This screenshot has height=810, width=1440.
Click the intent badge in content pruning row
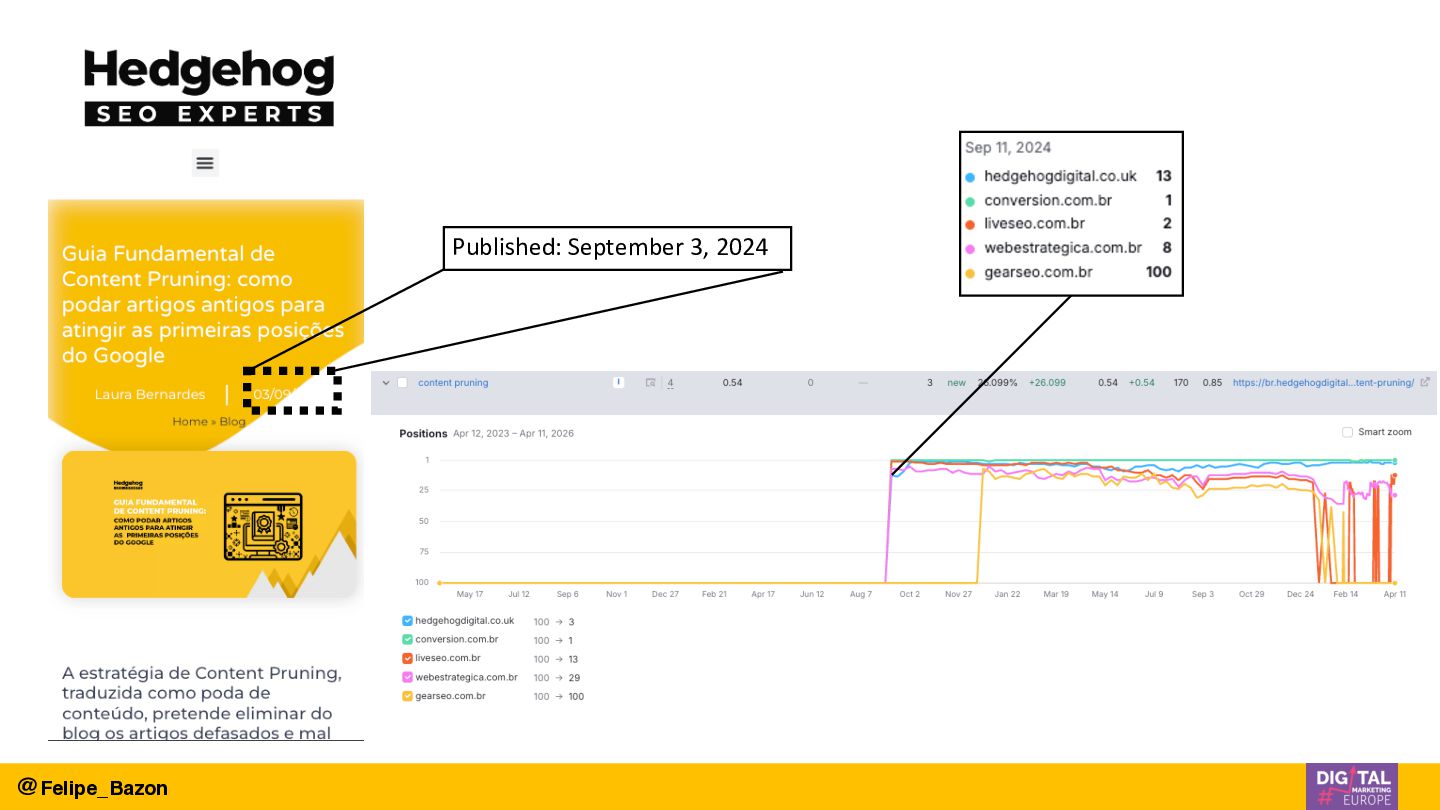pyautogui.click(x=619, y=382)
